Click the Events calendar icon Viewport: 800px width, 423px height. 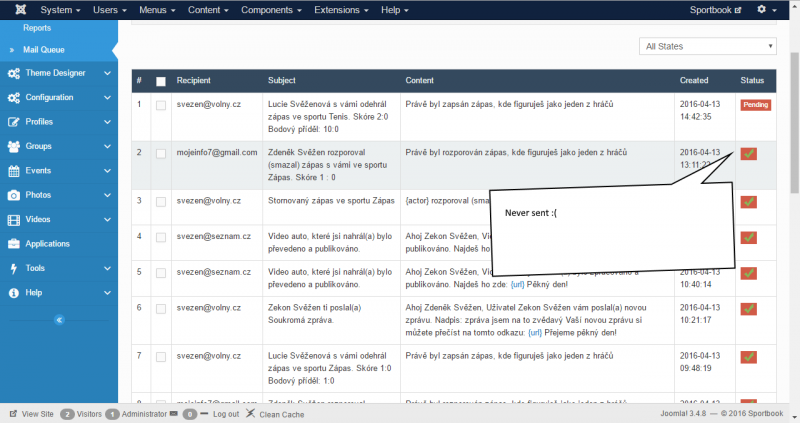(x=14, y=171)
